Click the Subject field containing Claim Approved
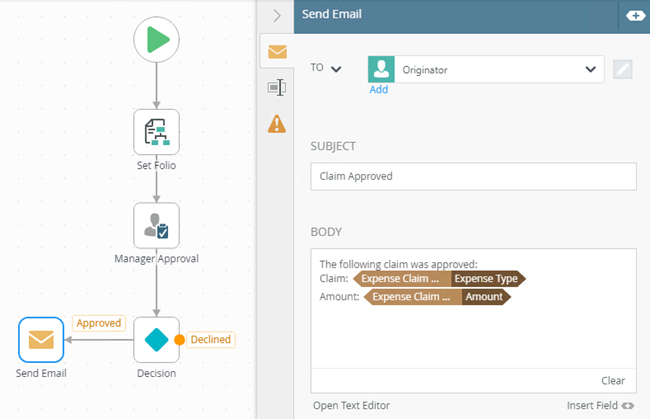 [x=473, y=176]
